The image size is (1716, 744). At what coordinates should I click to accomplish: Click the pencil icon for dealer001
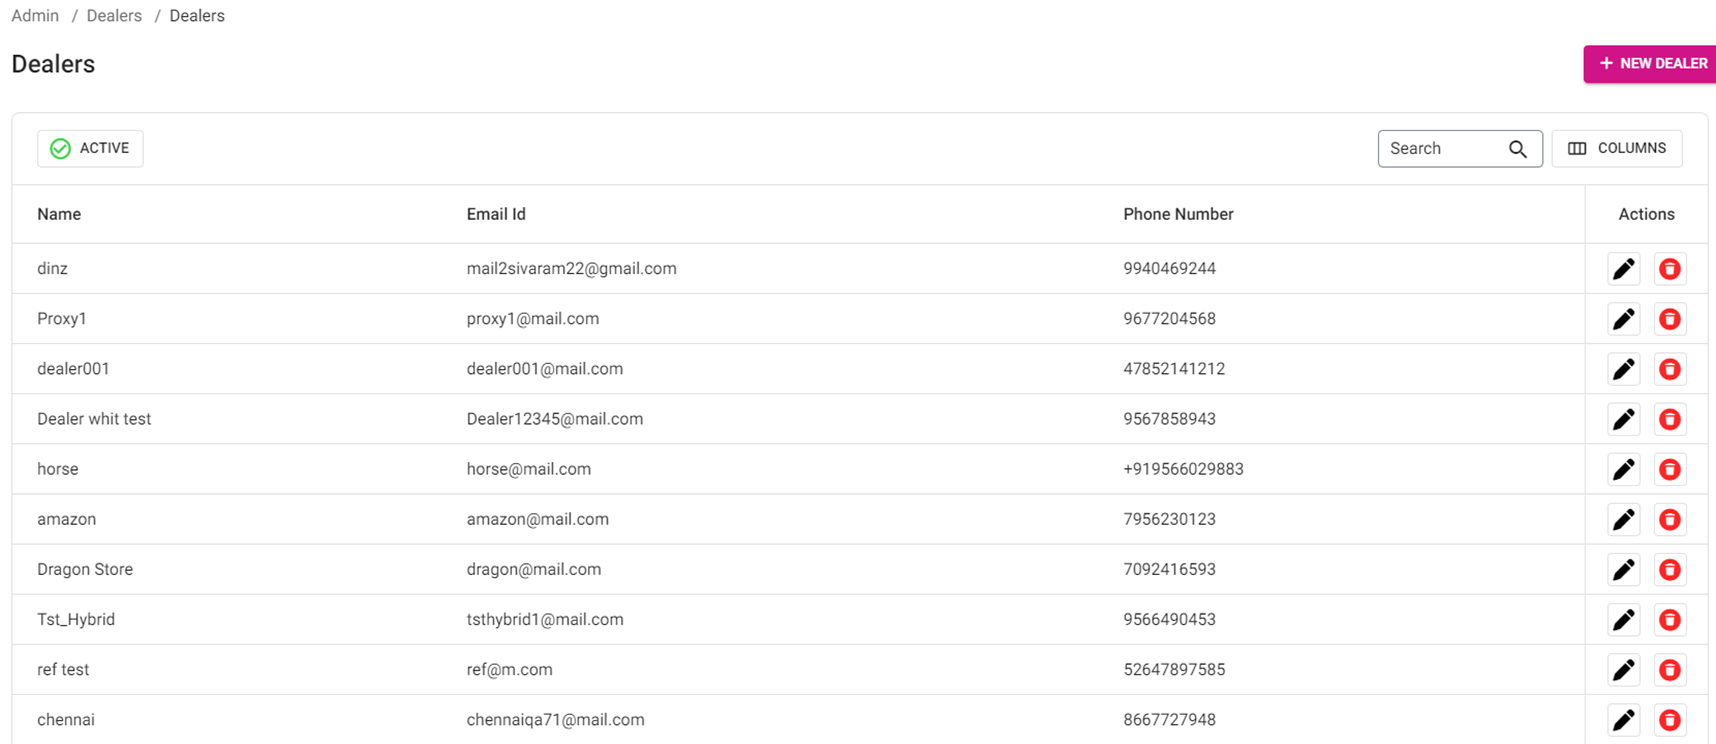[x=1623, y=369]
